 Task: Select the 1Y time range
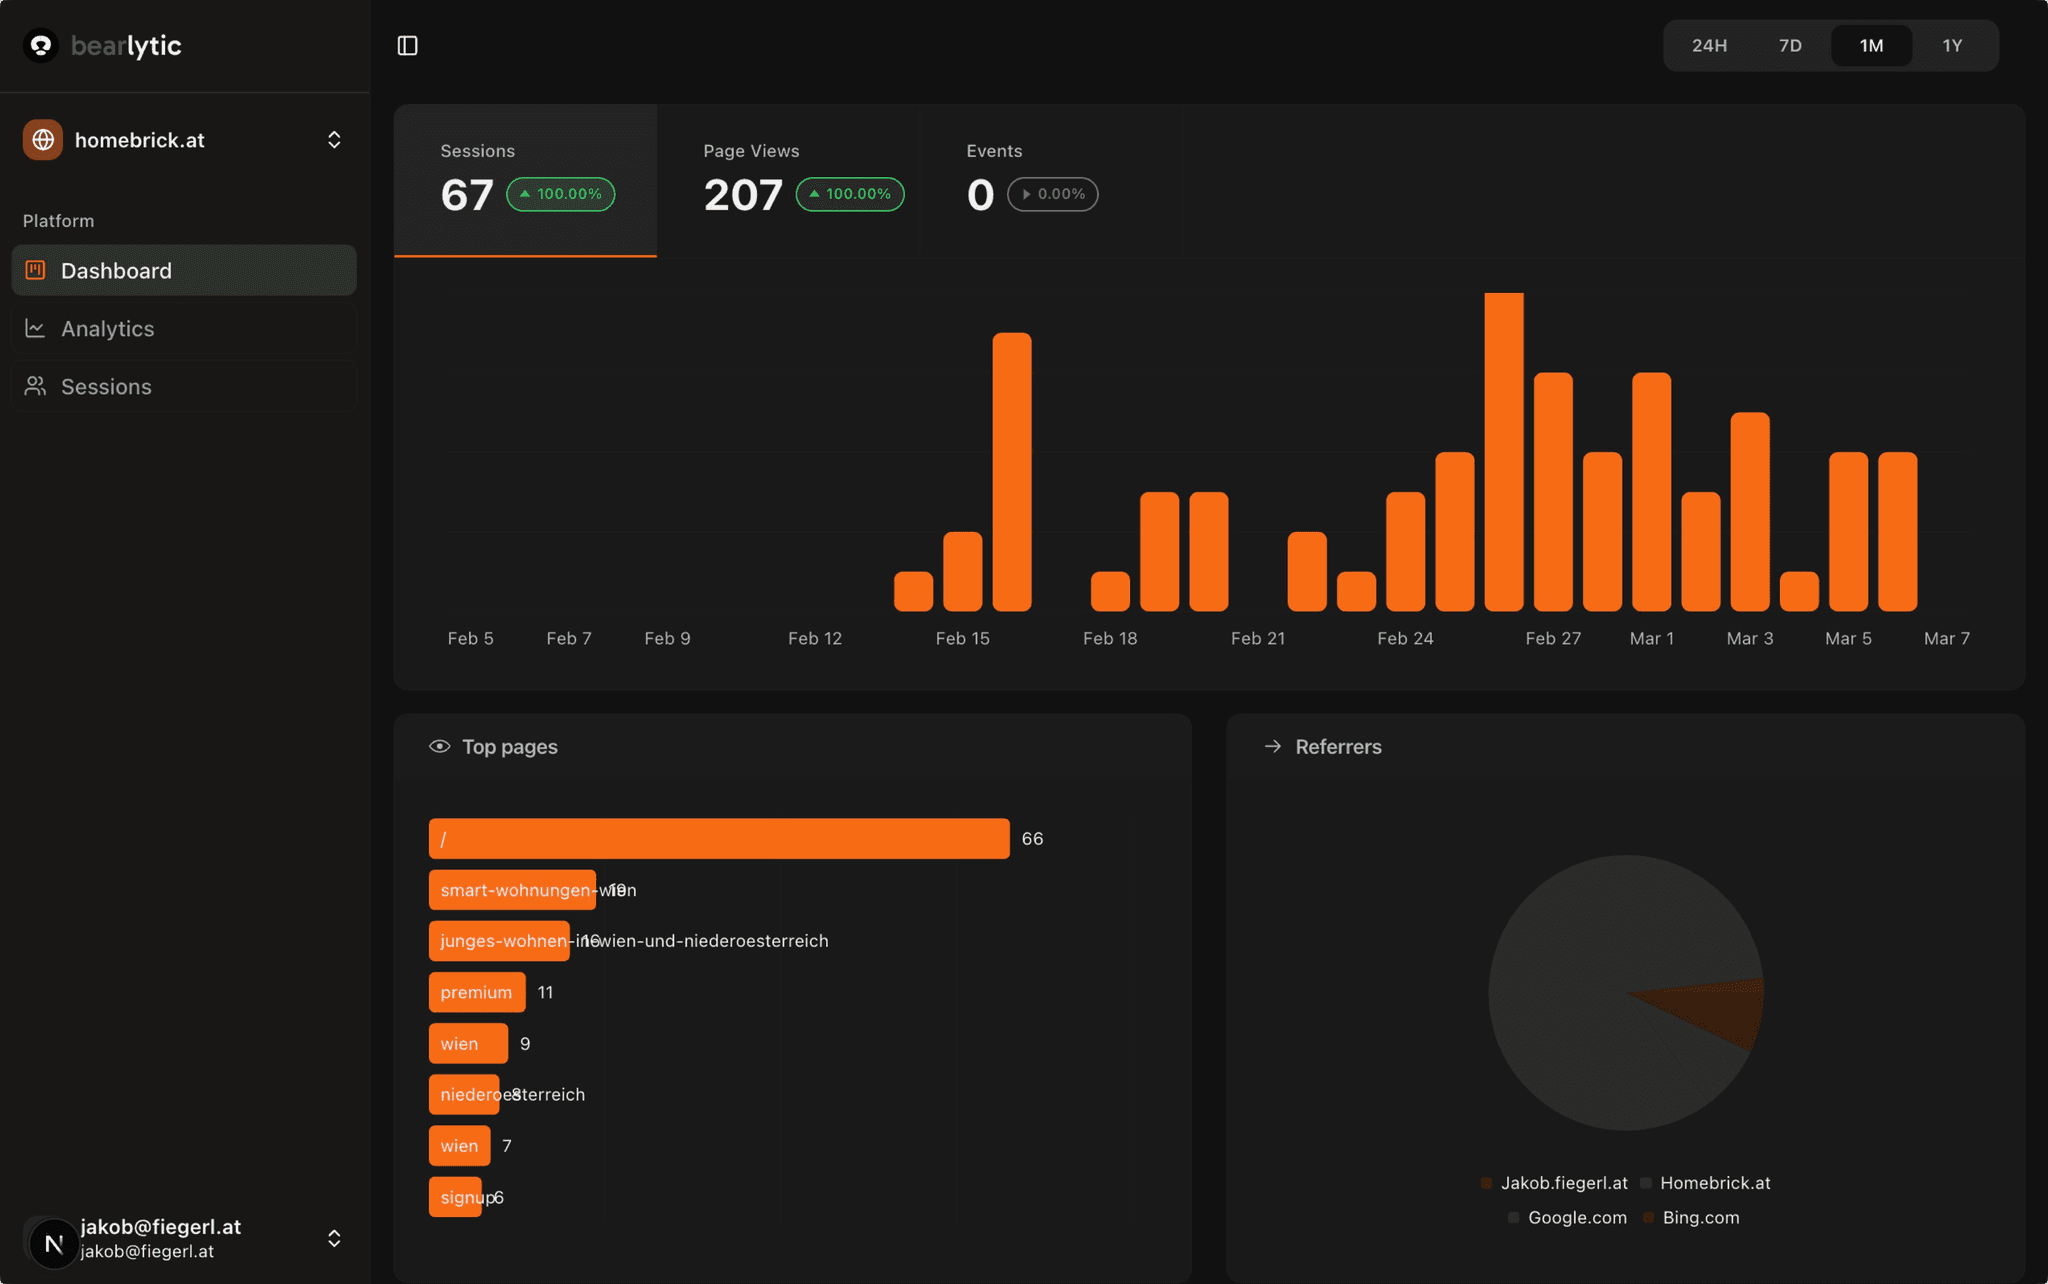[x=1952, y=45]
